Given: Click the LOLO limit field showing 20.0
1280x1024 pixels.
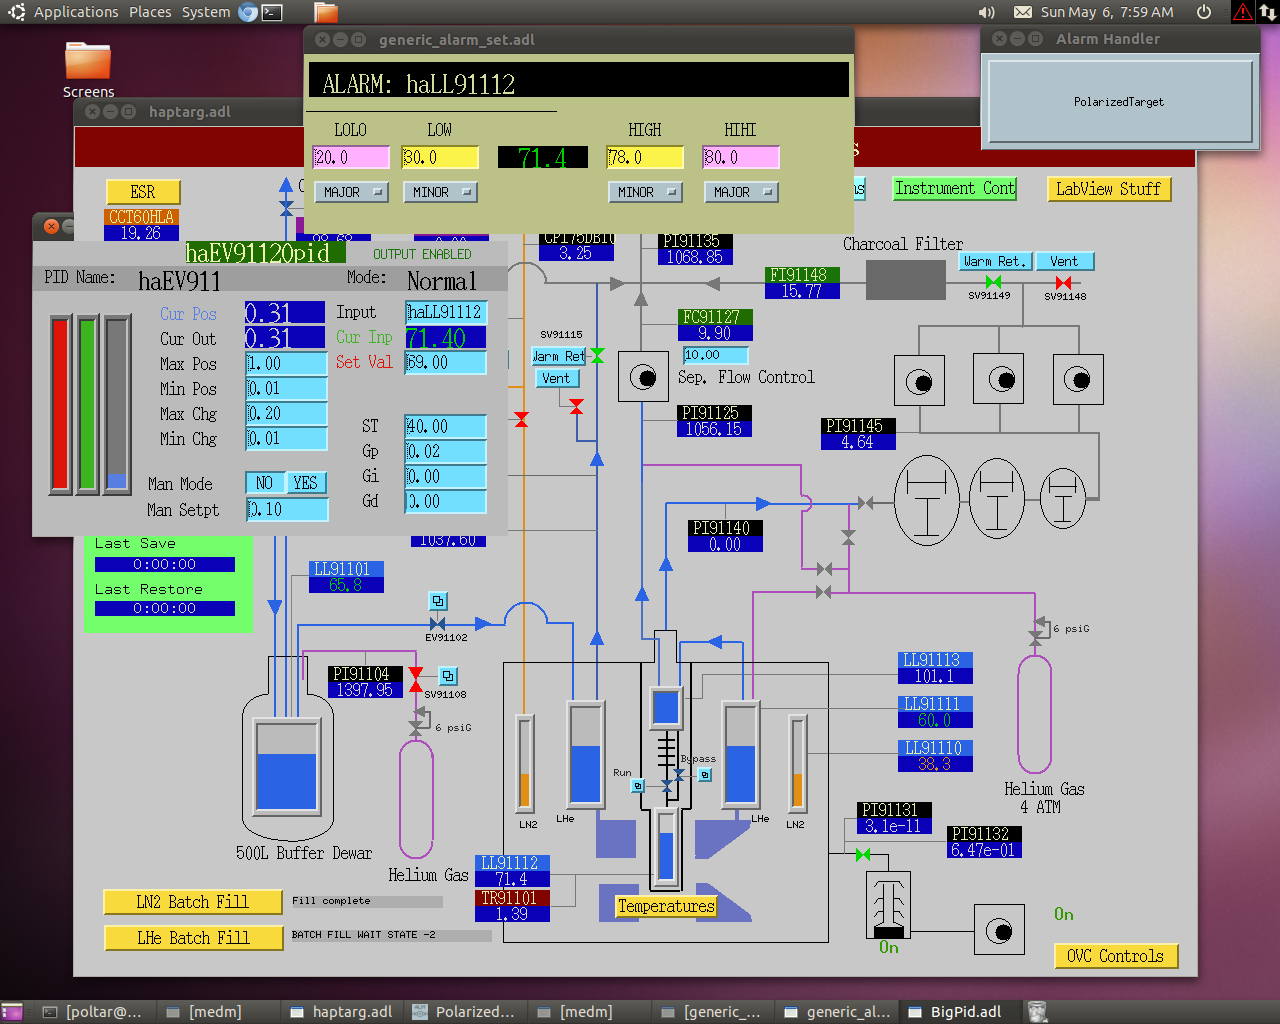Looking at the screenshot, I should (351, 157).
